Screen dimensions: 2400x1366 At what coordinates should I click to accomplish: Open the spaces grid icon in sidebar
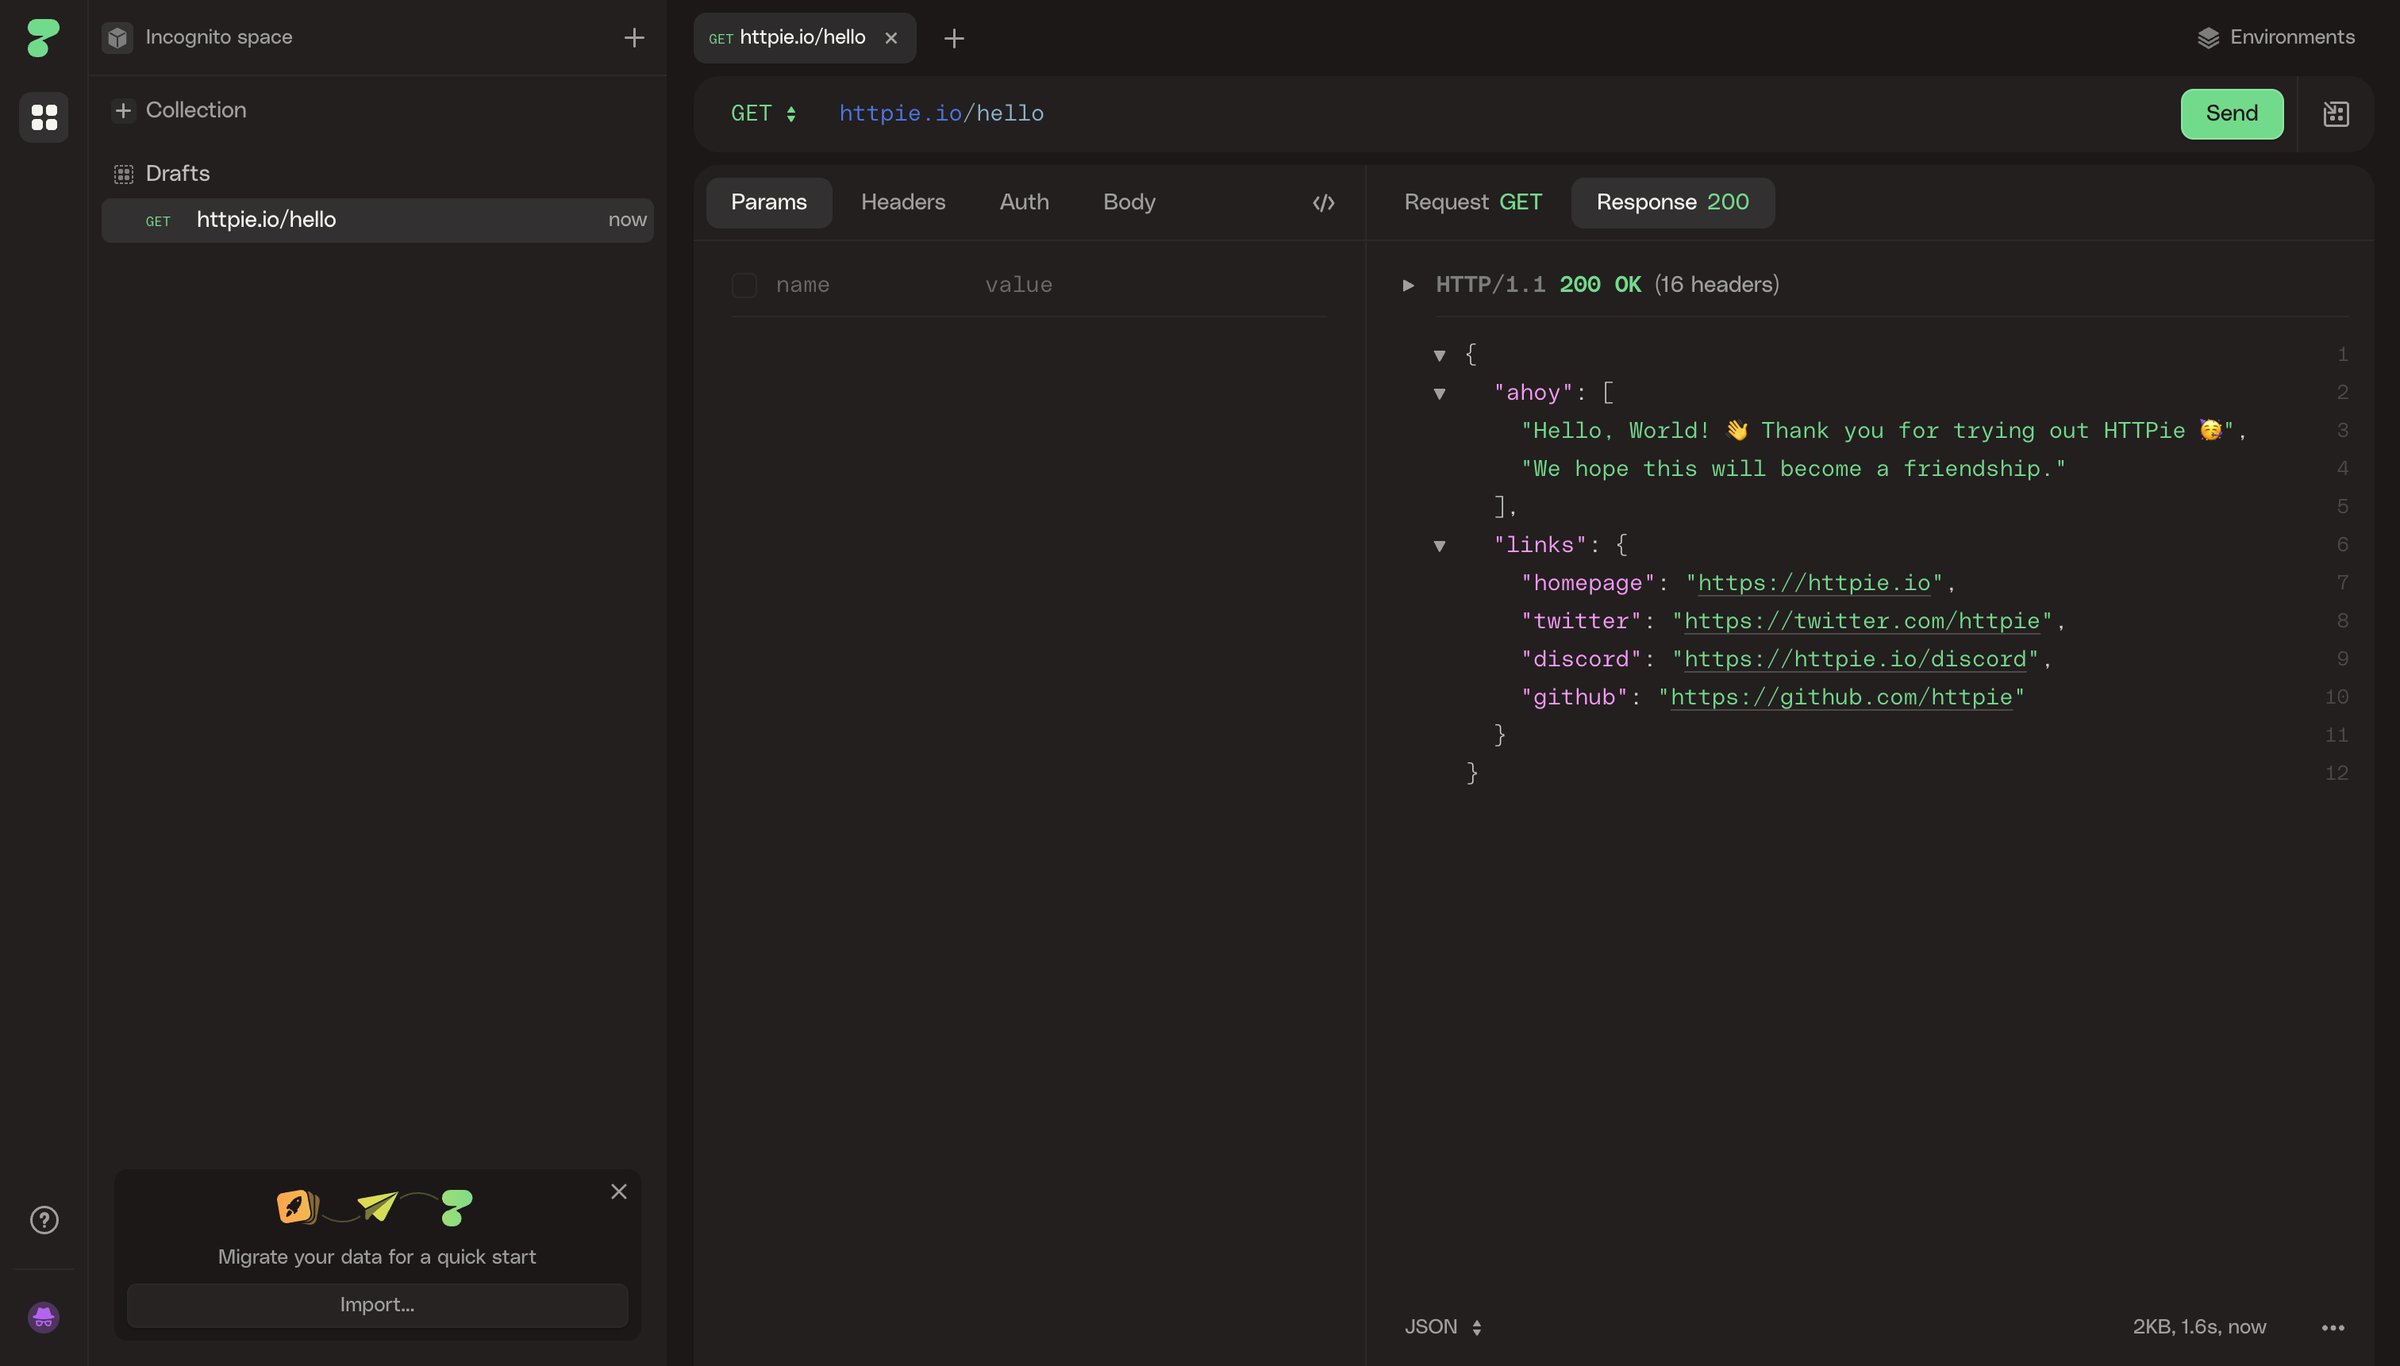pos(44,117)
